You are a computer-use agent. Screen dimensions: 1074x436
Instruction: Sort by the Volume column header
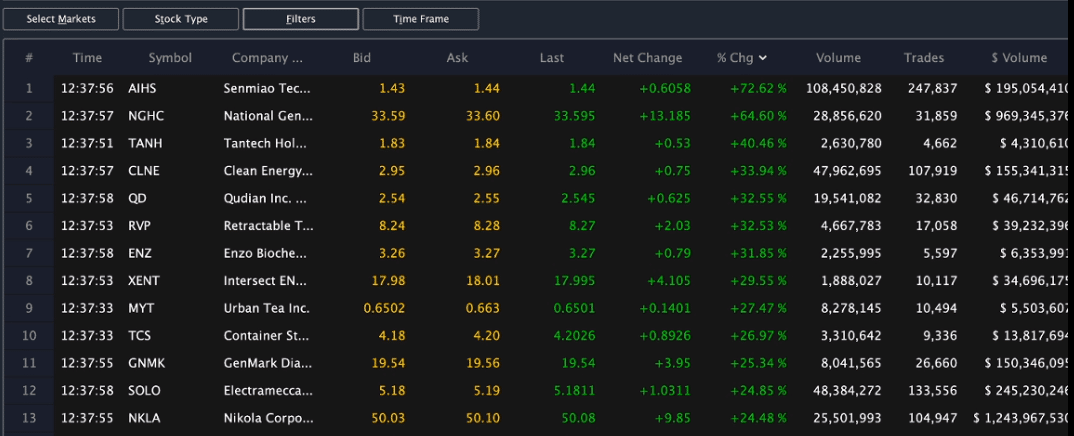[838, 58]
